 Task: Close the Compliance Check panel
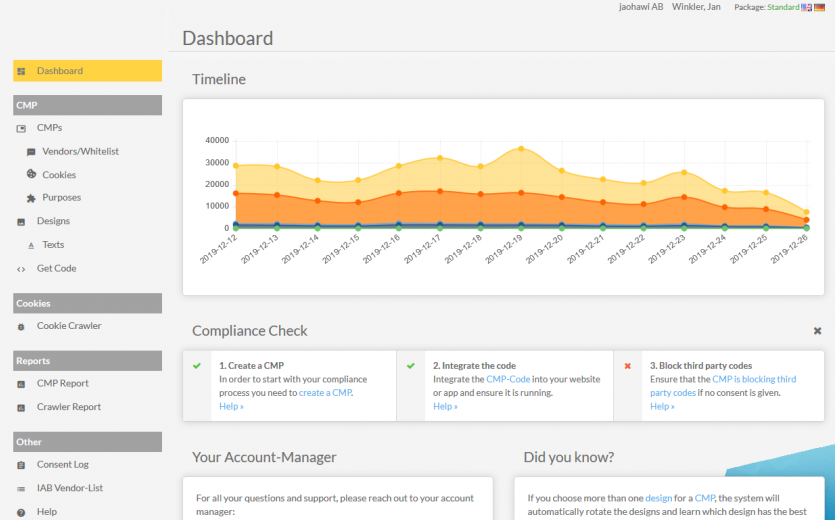click(817, 331)
